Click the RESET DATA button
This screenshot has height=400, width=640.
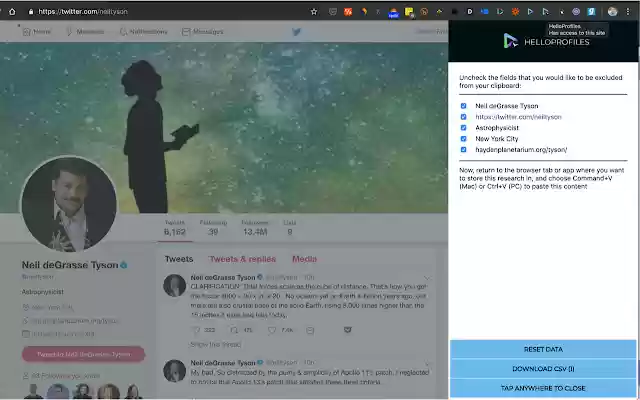(543, 349)
